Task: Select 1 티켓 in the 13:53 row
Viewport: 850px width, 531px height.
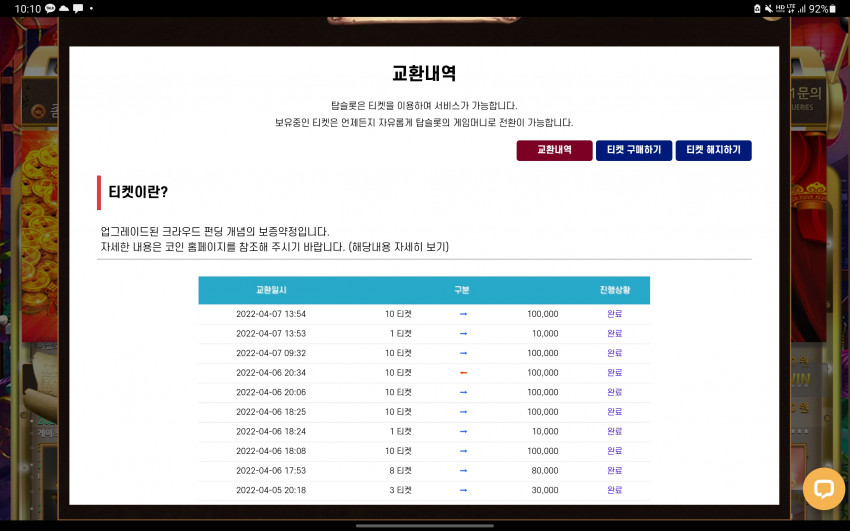Action: point(401,333)
